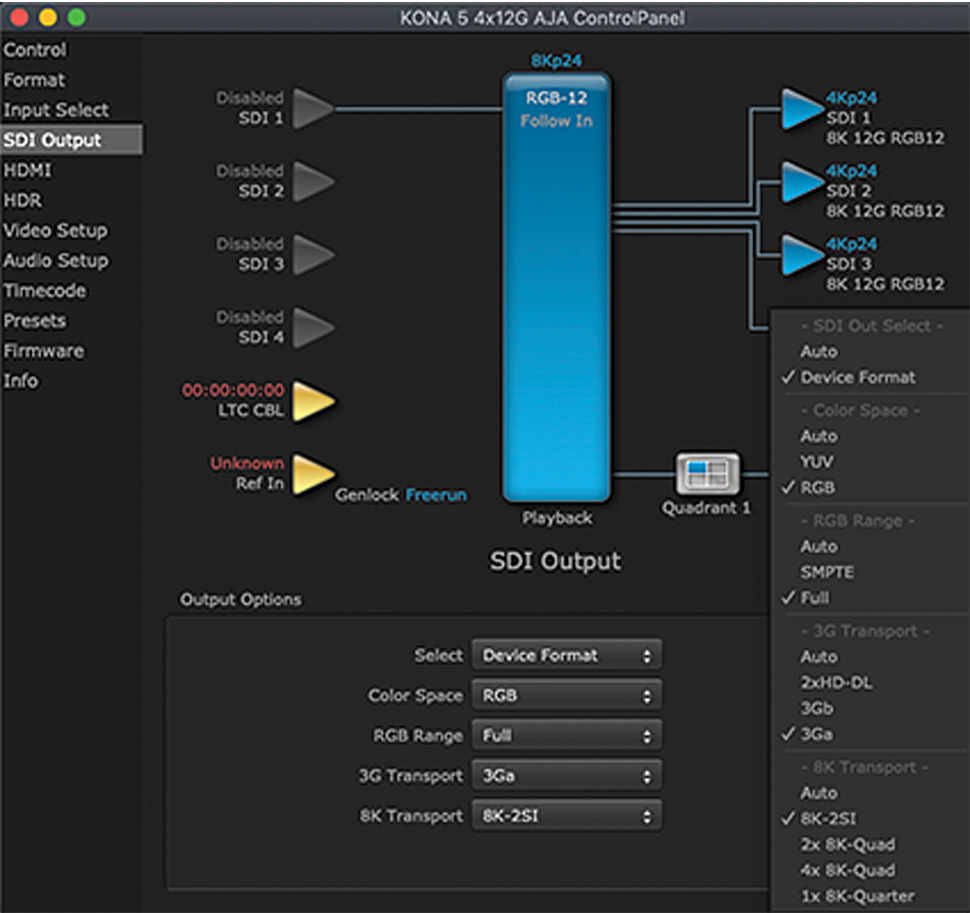Open the Color Space dropdown showing RGB
Viewport: 970px width, 913px height.
567,695
